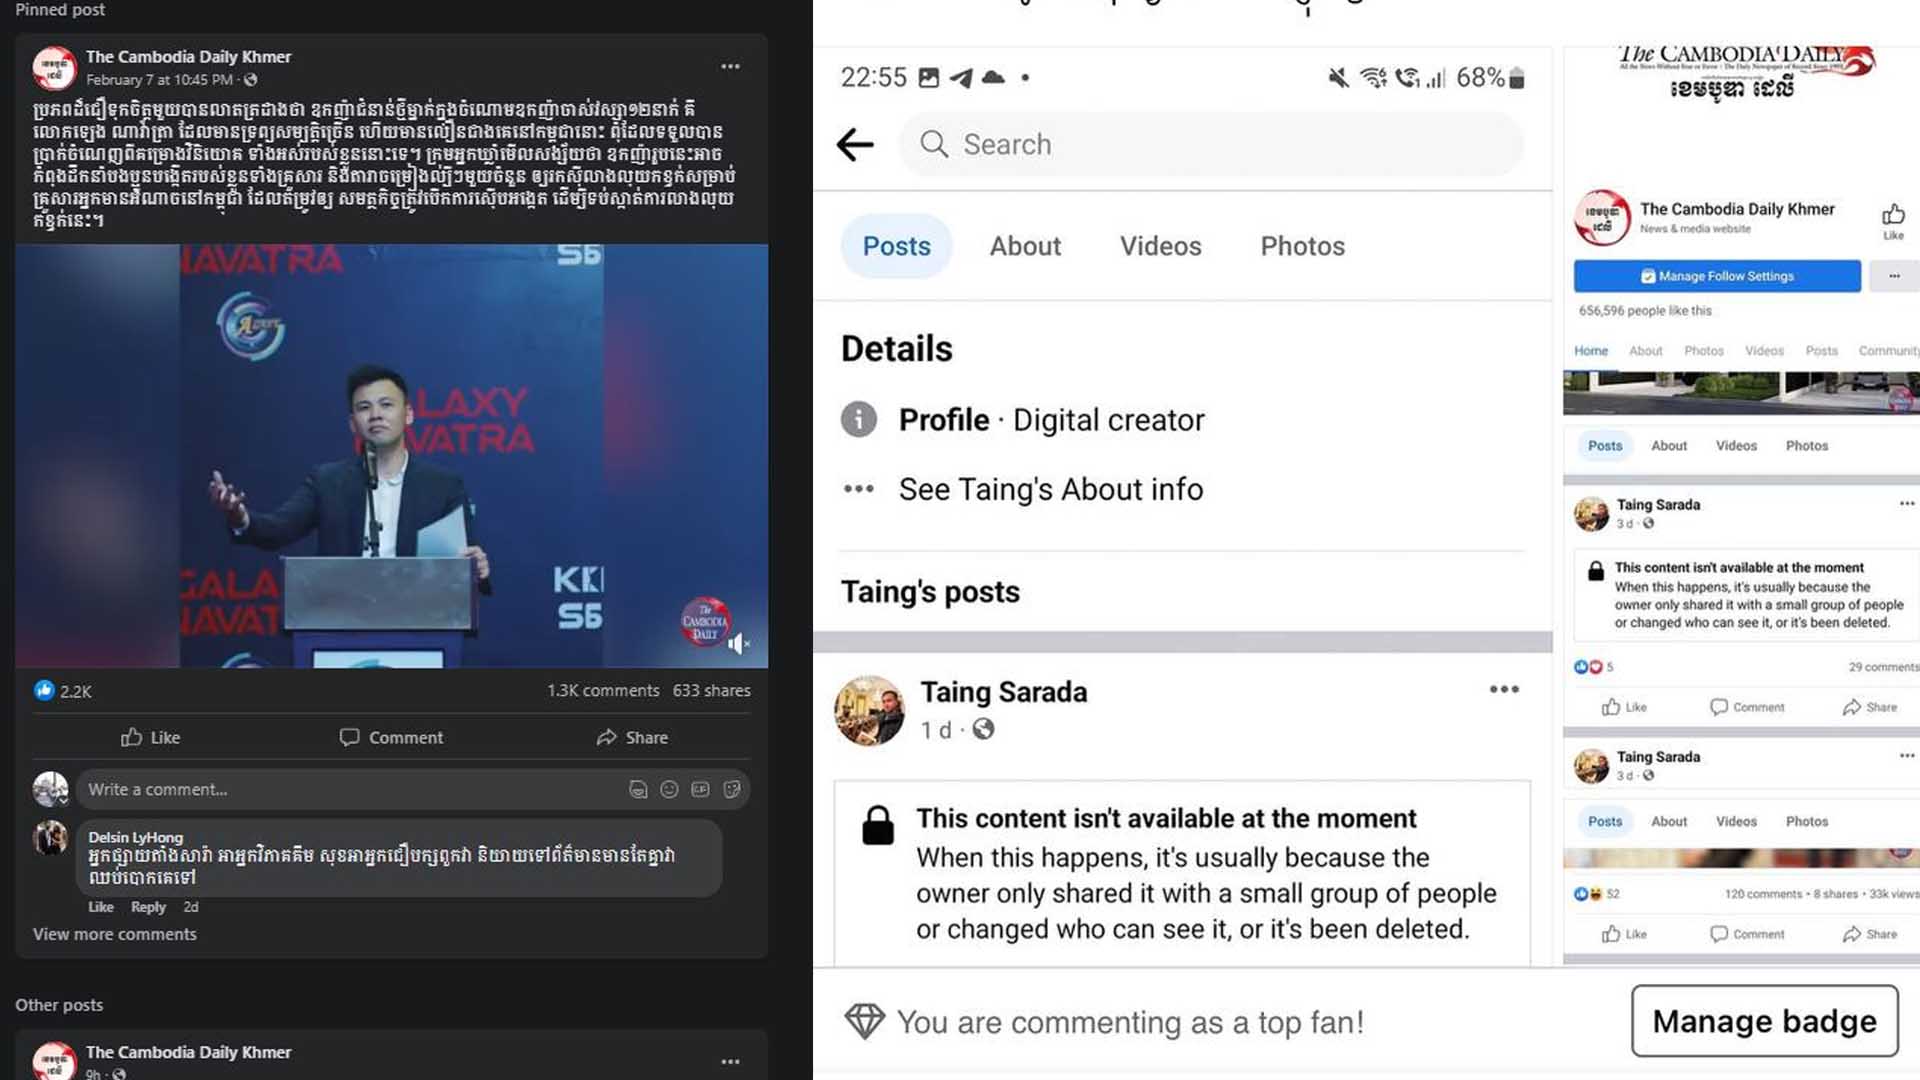Open the large Videos tab
1920x1080 pixels.
click(x=1160, y=246)
